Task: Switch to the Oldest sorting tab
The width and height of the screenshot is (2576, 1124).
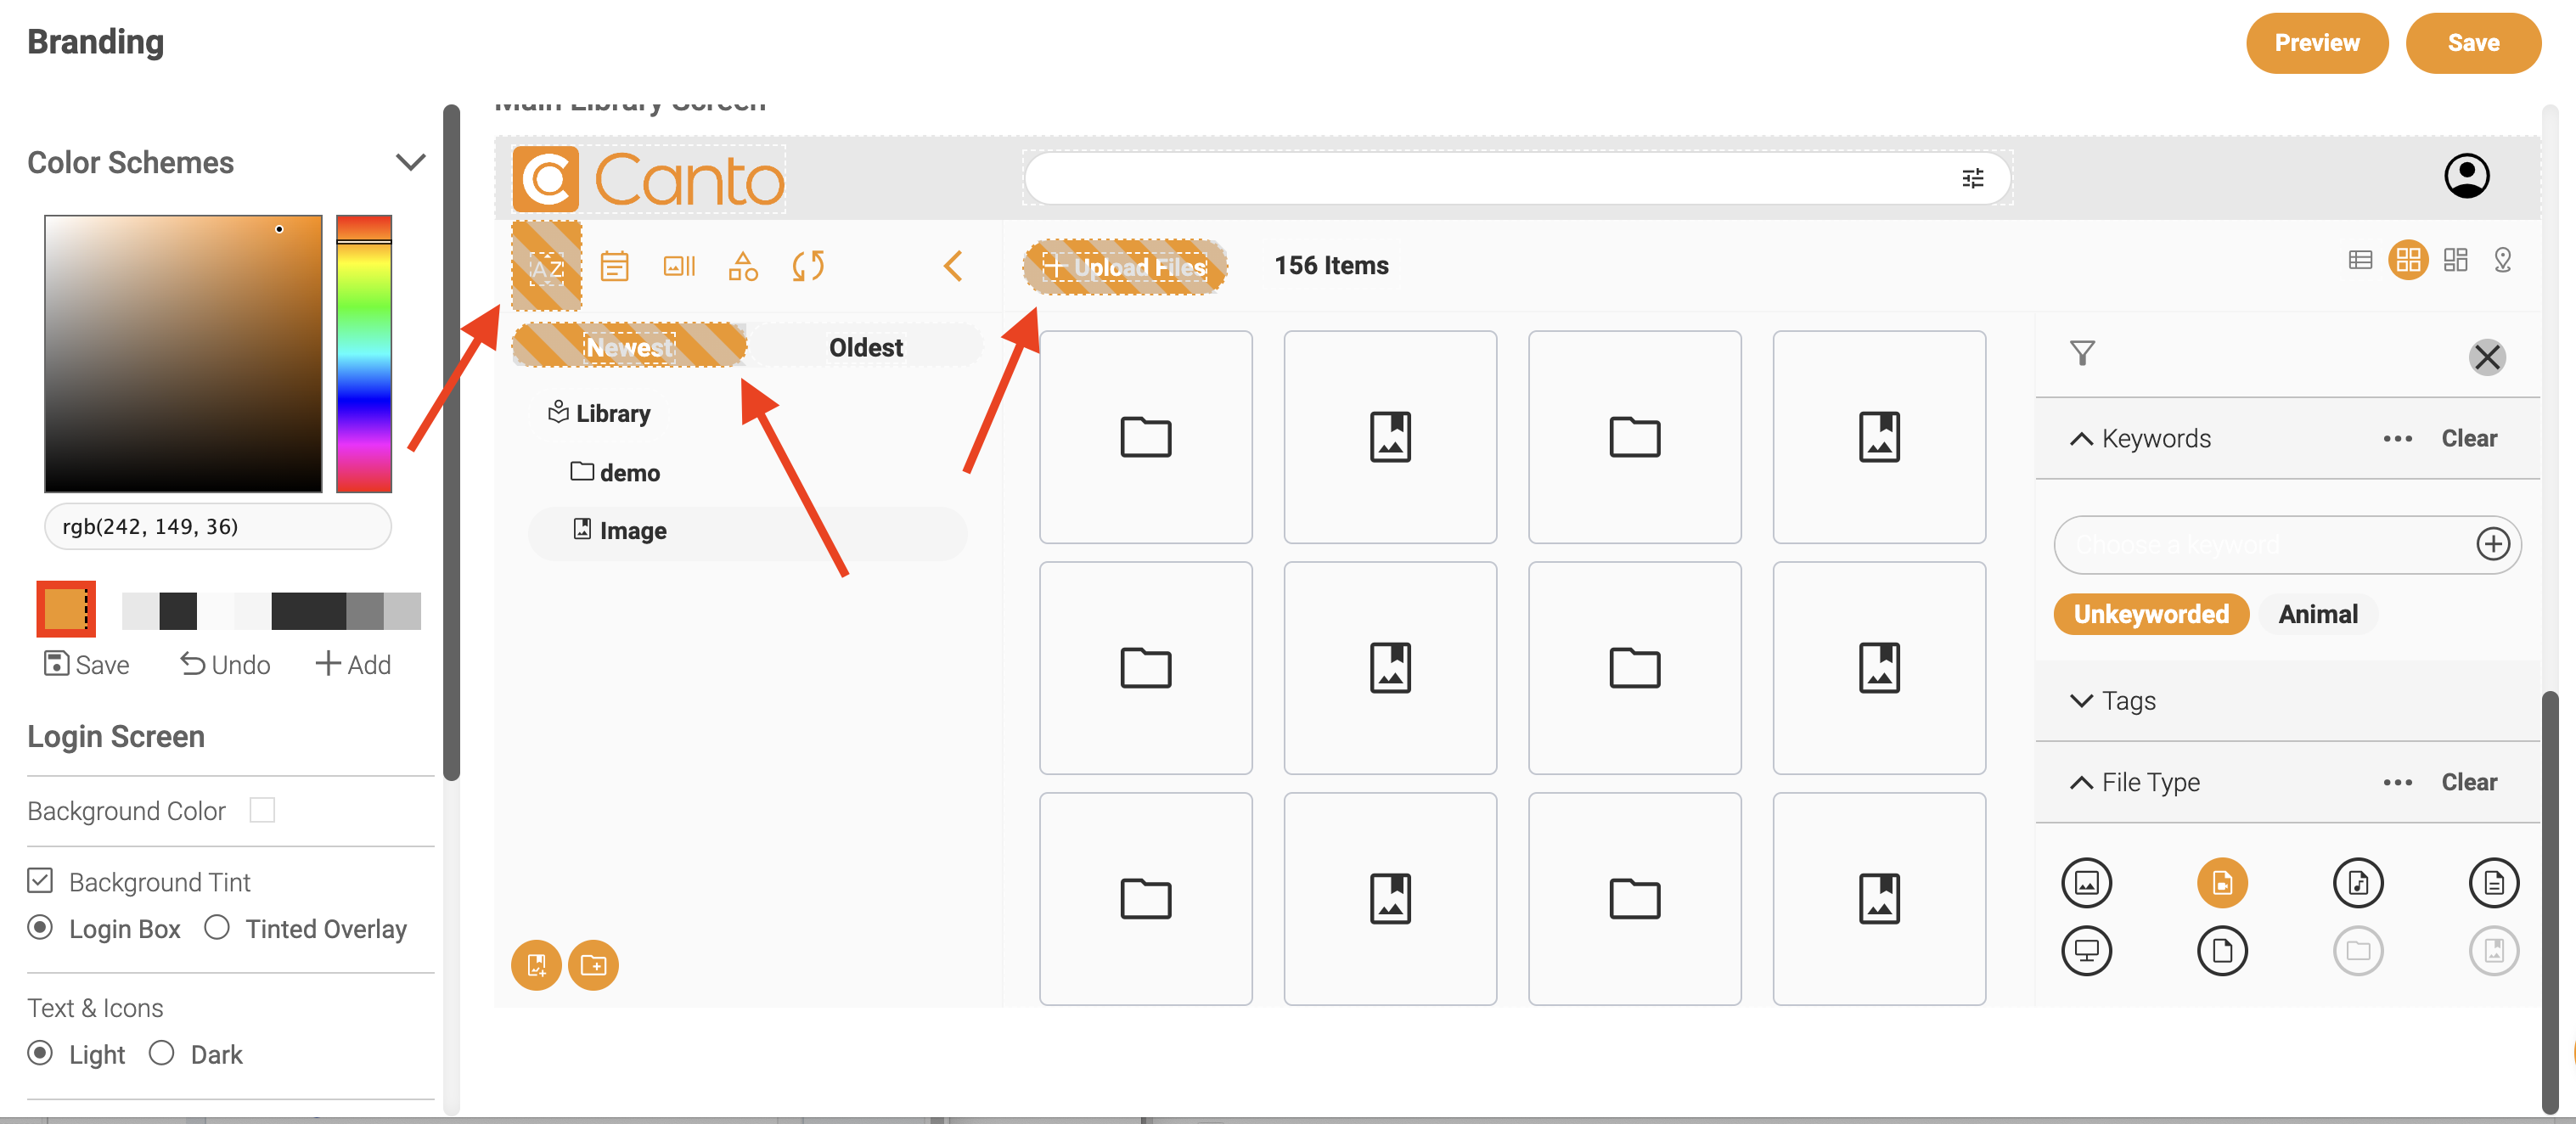Action: 865,346
